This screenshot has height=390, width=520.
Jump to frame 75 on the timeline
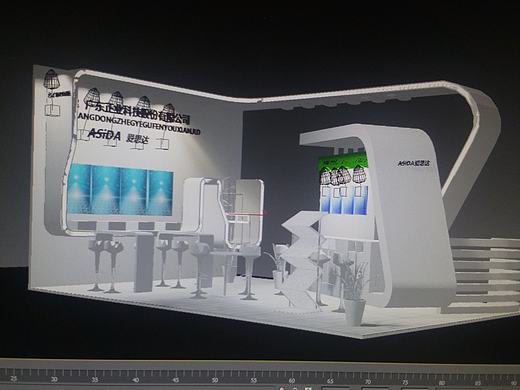[405, 382]
